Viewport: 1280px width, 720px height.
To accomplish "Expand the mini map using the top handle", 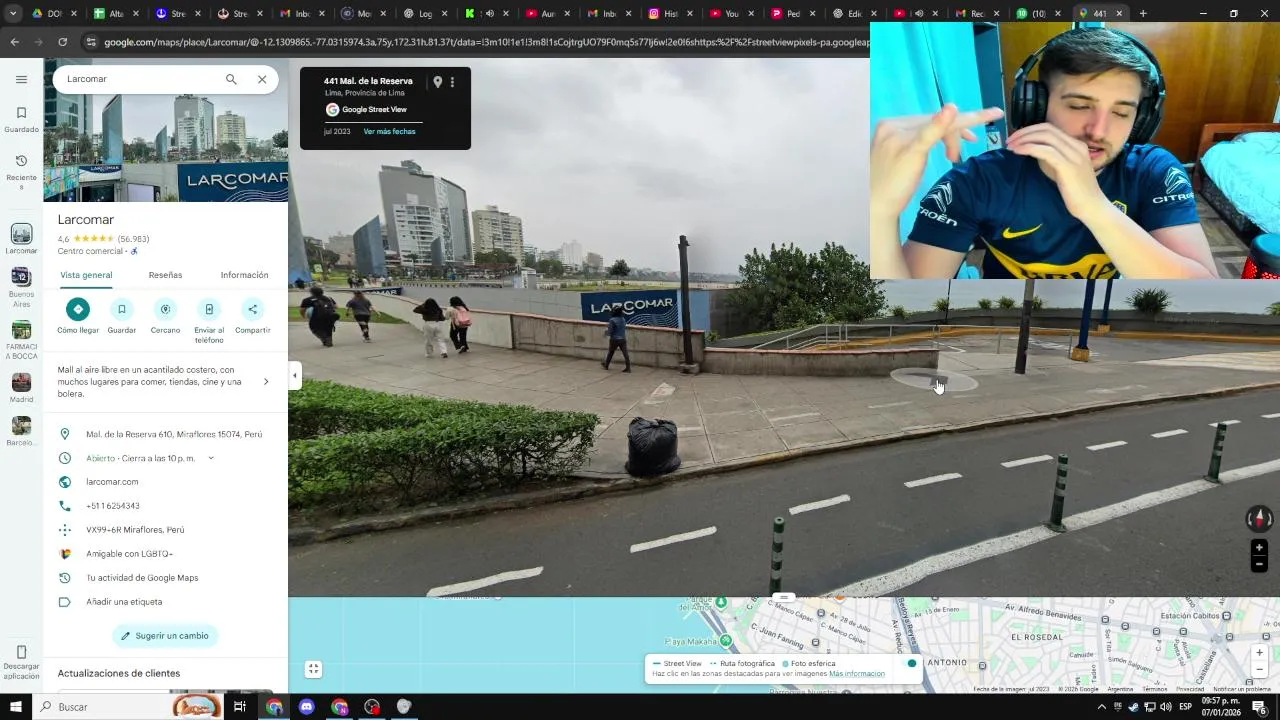I will point(784,597).
